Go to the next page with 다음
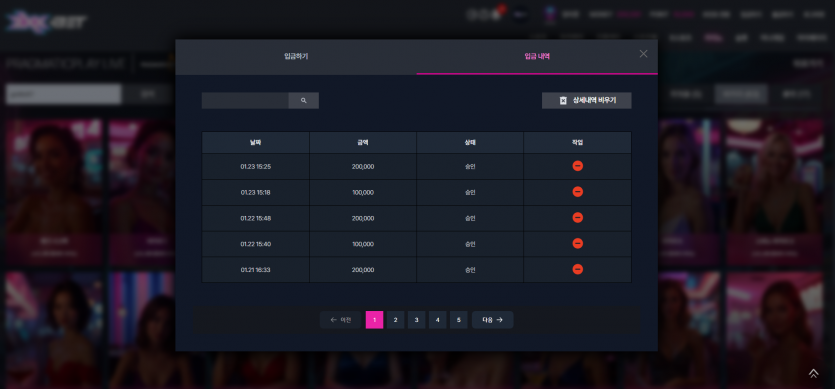 point(493,320)
